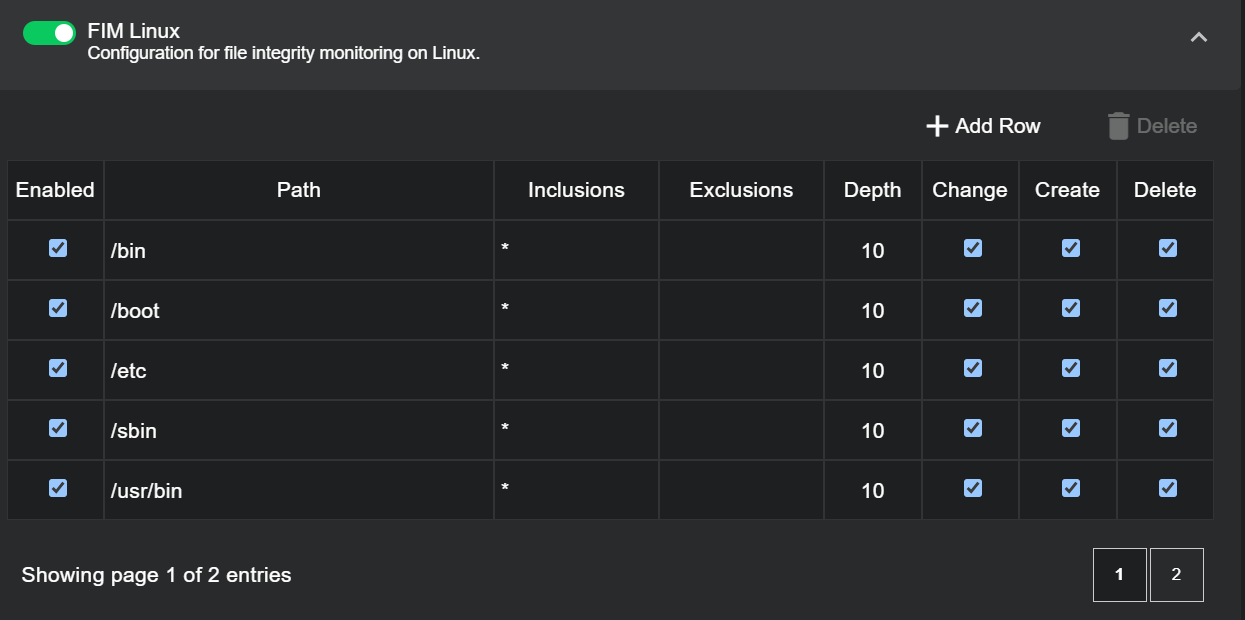This screenshot has width=1245, height=620.
Task: Select page 1 pagination button
Action: (x=1119, y=575)
